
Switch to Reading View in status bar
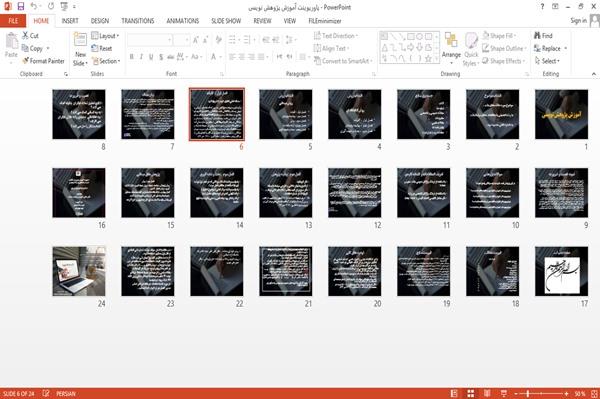(487, 394)
